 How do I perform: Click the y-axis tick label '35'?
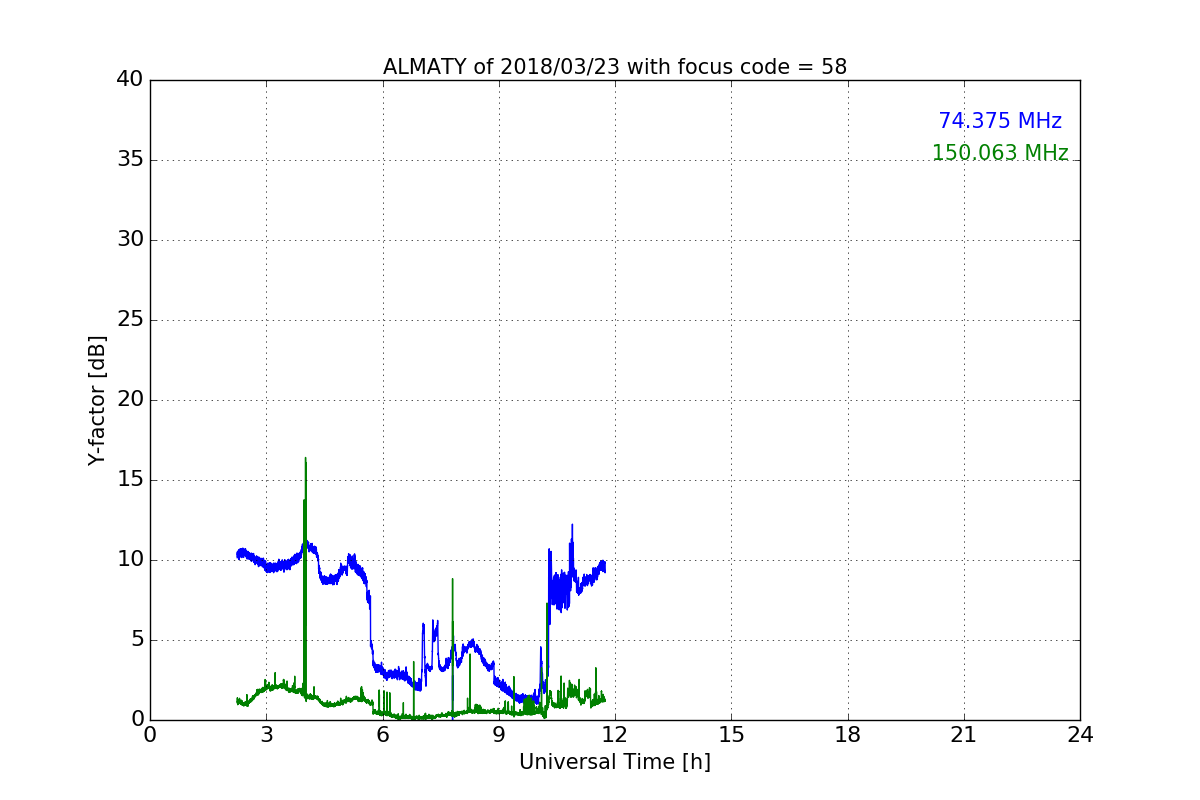point(130,160)
